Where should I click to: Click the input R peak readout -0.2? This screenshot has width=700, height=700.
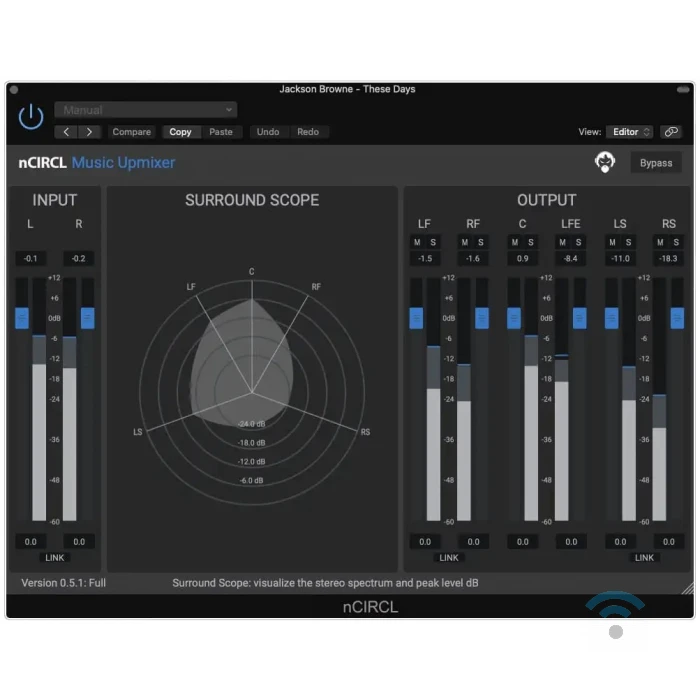click(79, 258)
